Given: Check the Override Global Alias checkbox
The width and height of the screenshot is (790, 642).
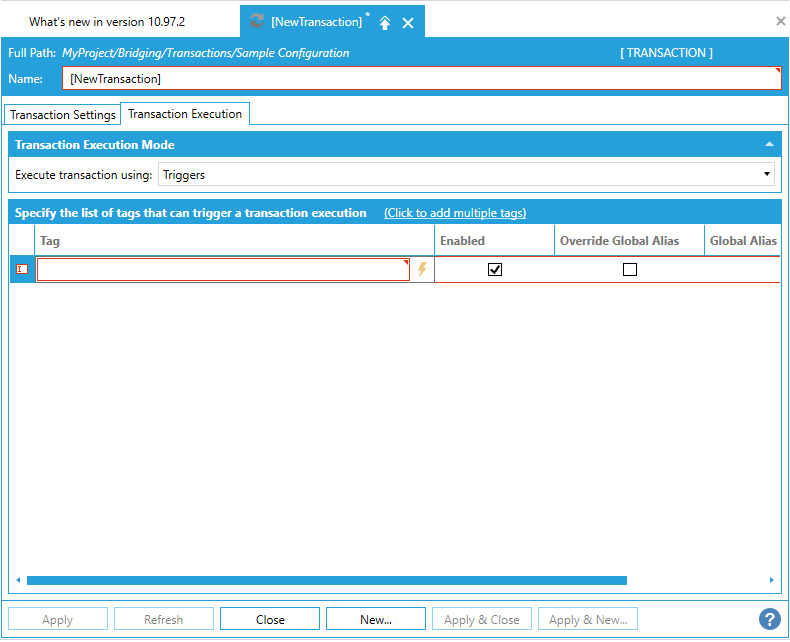Looking at the screenshot, I should (x=629, y=269).
